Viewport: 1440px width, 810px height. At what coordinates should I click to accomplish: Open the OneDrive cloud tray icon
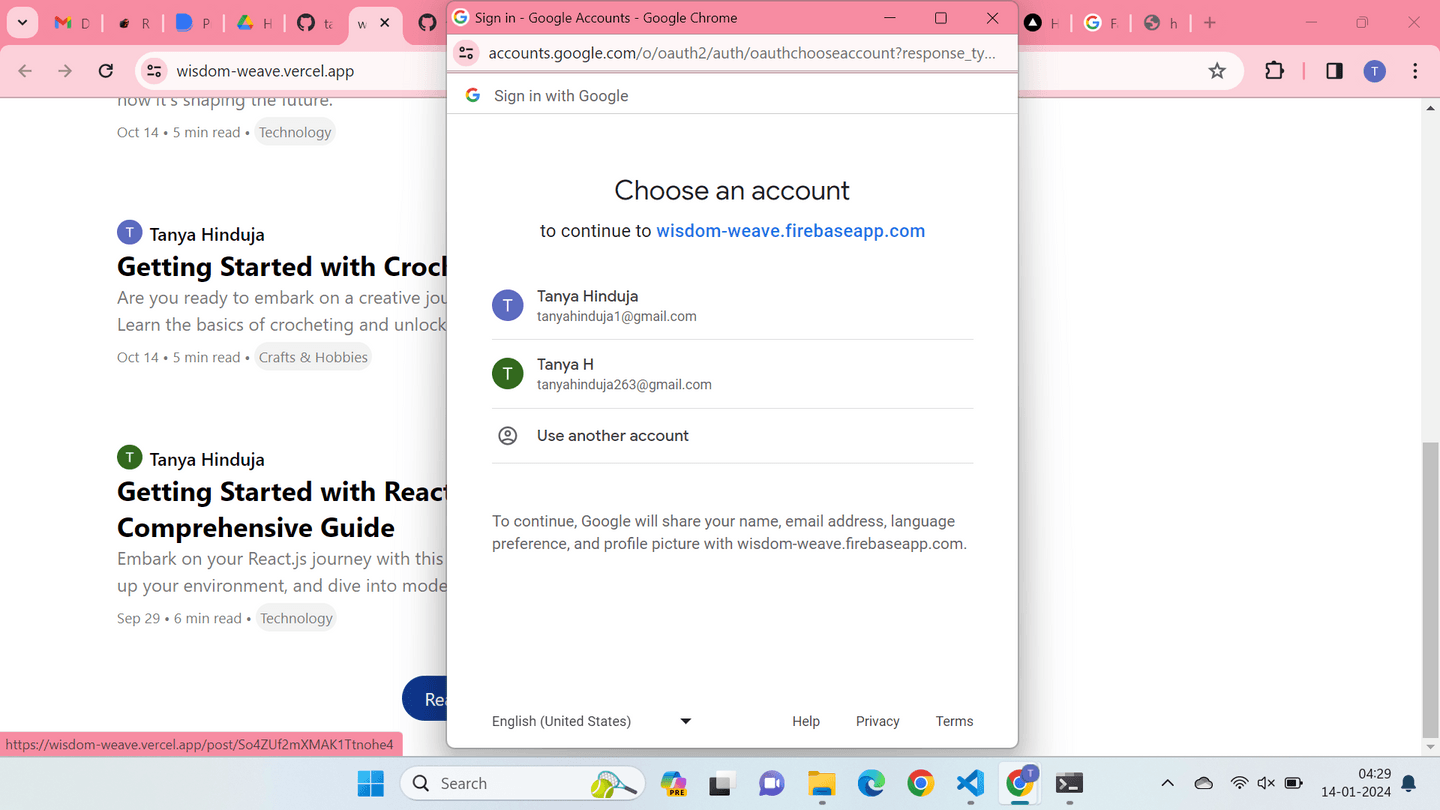pos(1204,783)
